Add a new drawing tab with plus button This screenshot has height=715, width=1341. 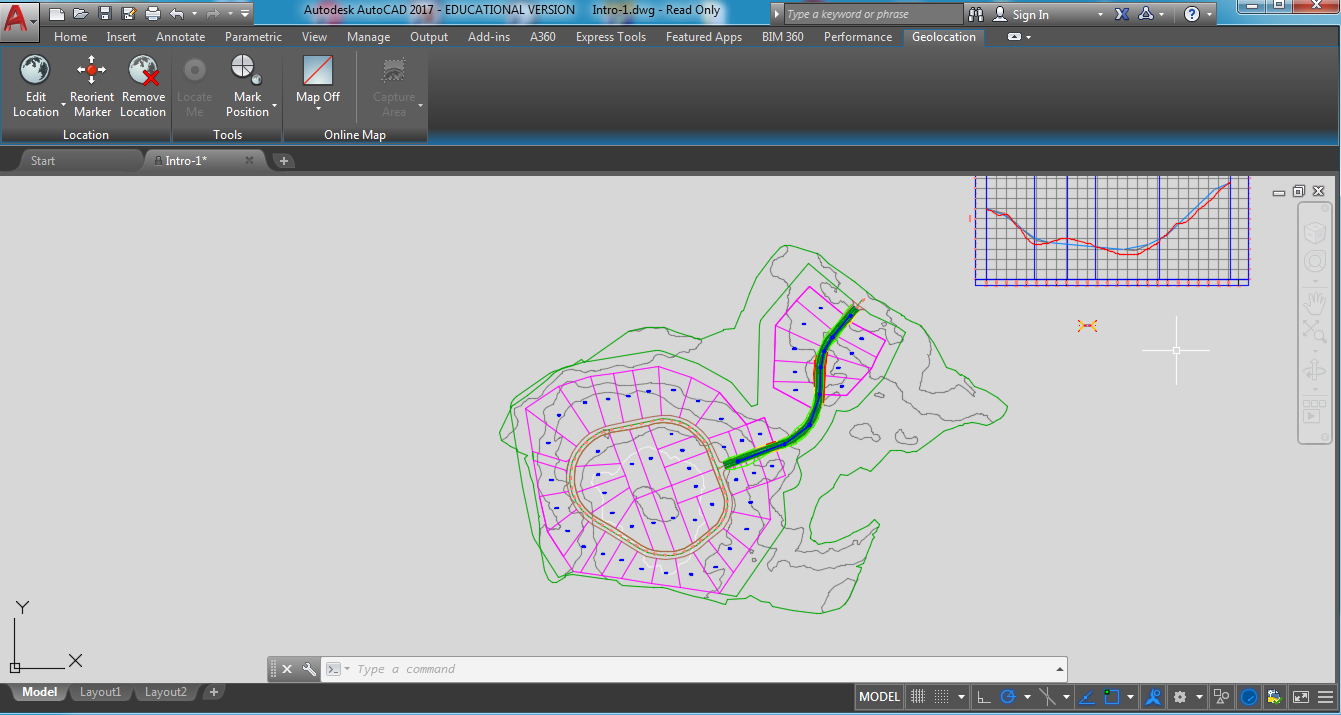(284, 161)
